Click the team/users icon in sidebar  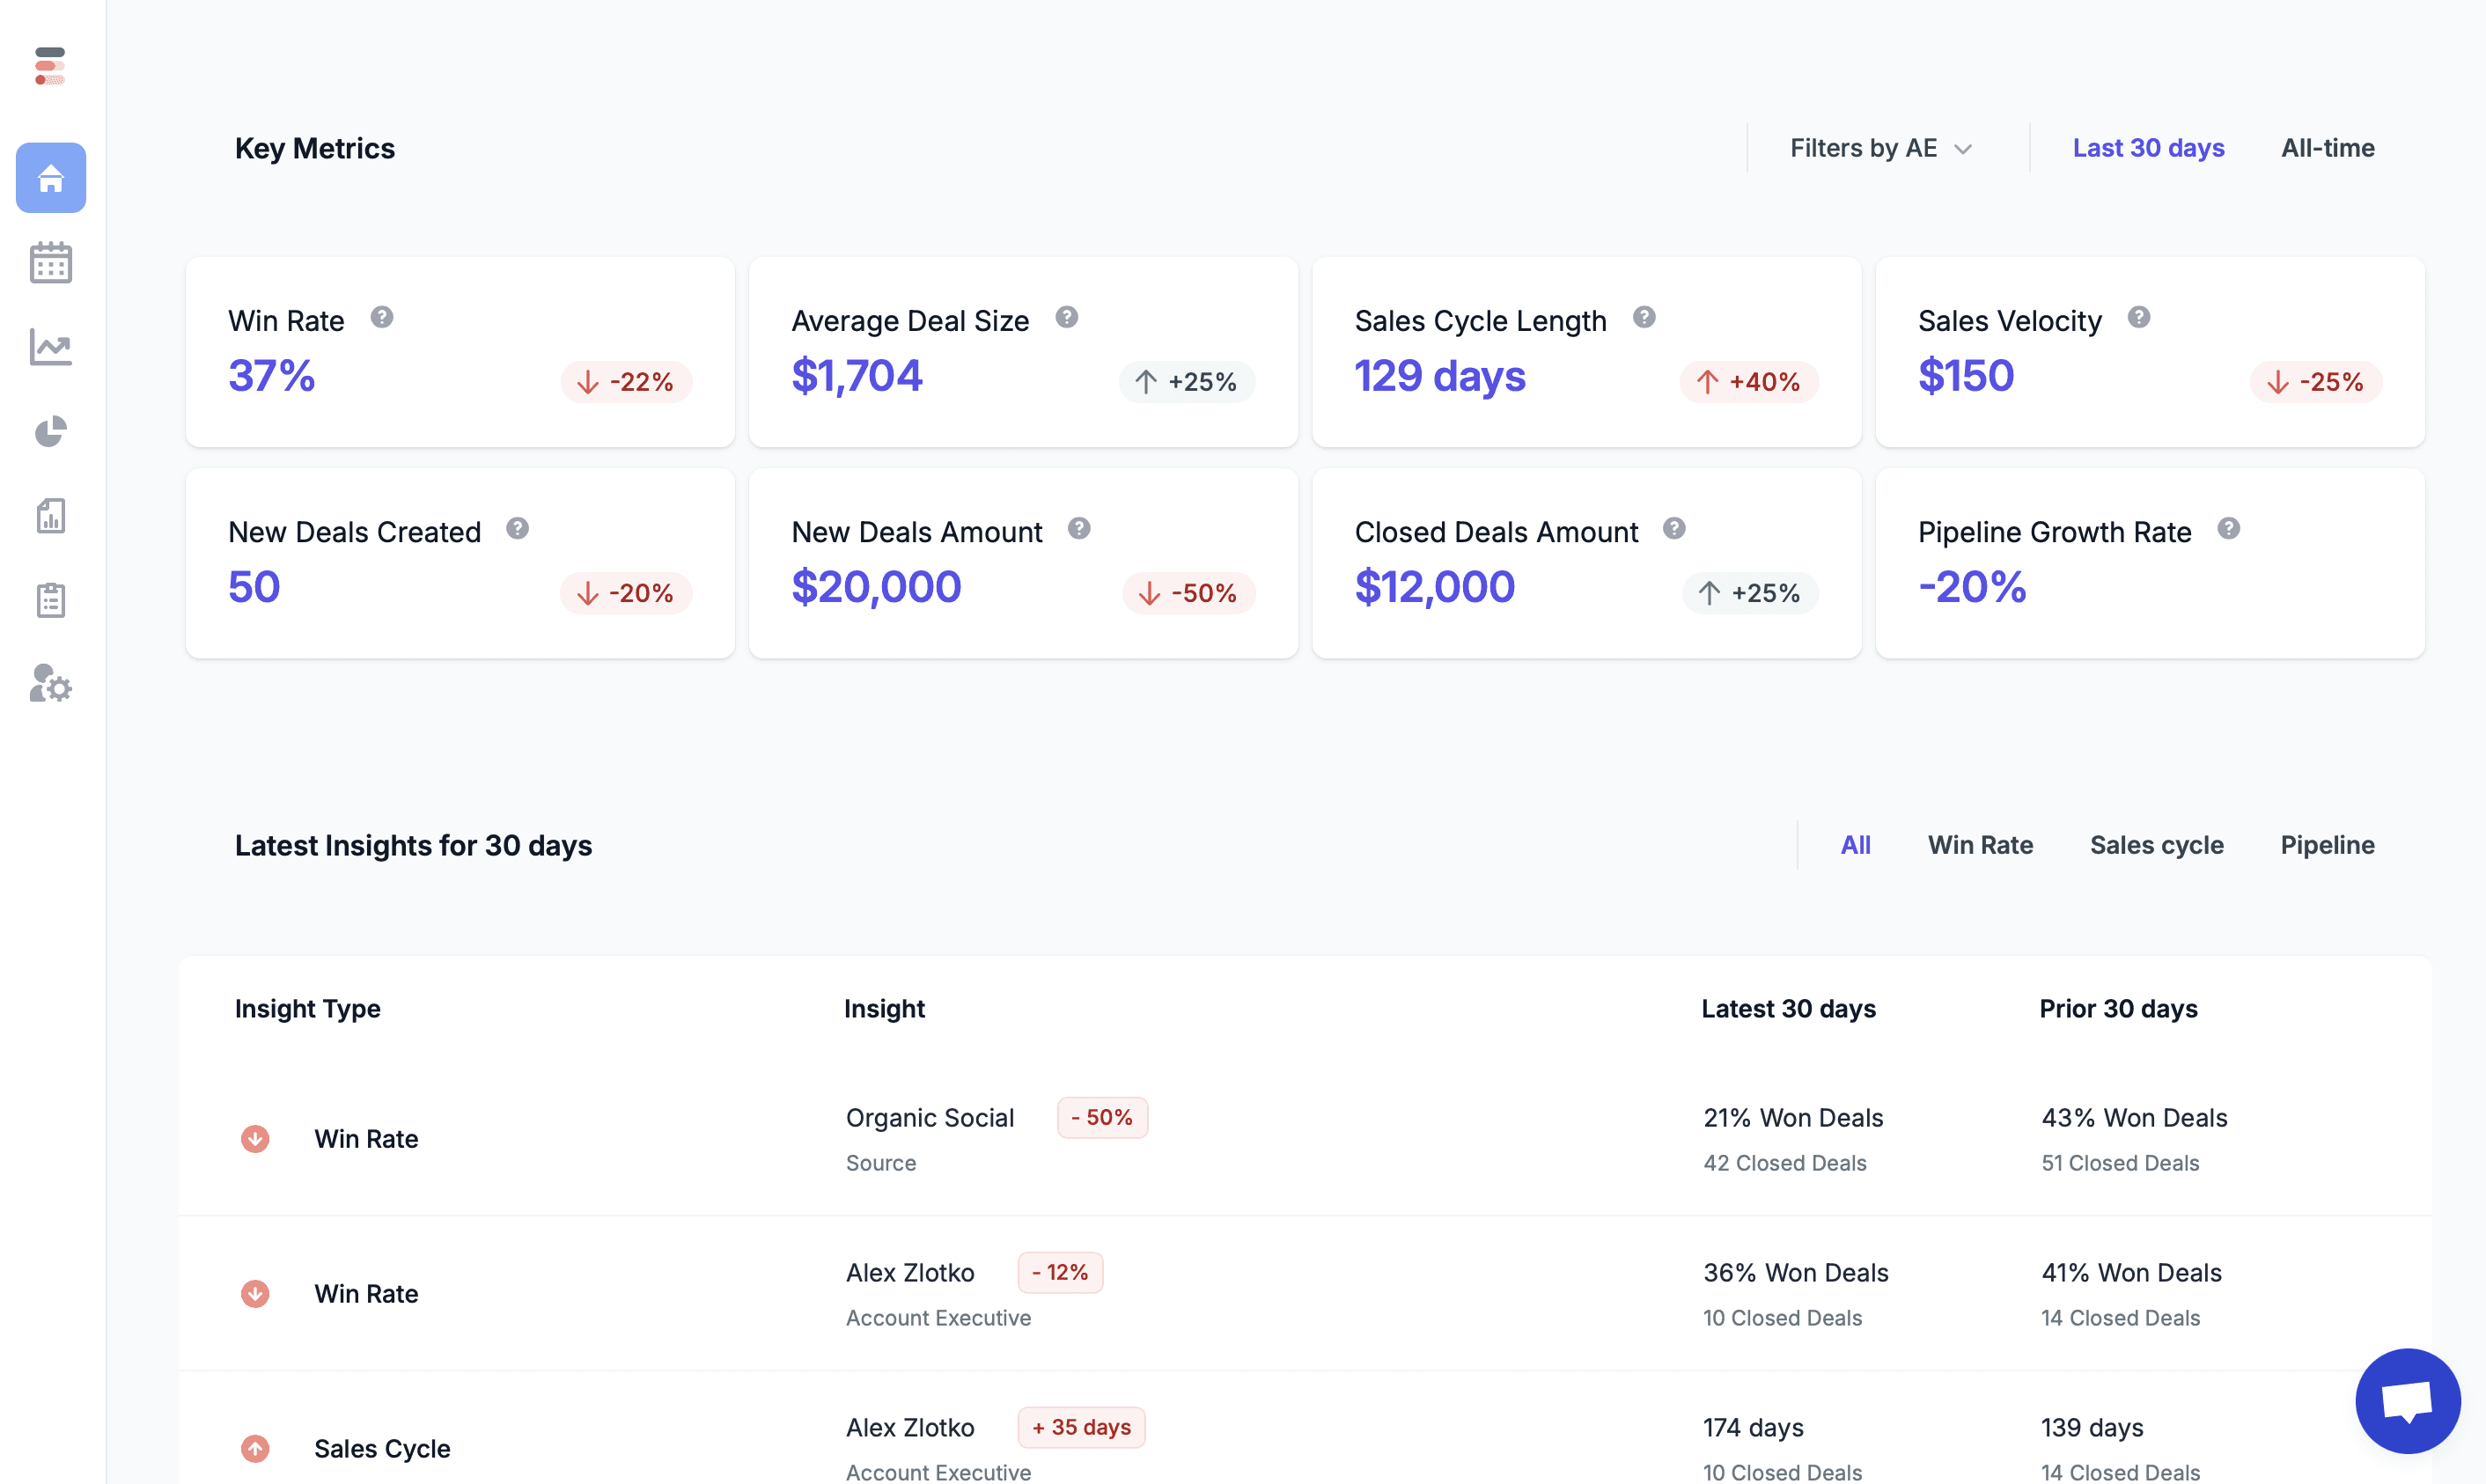(49, 686)
